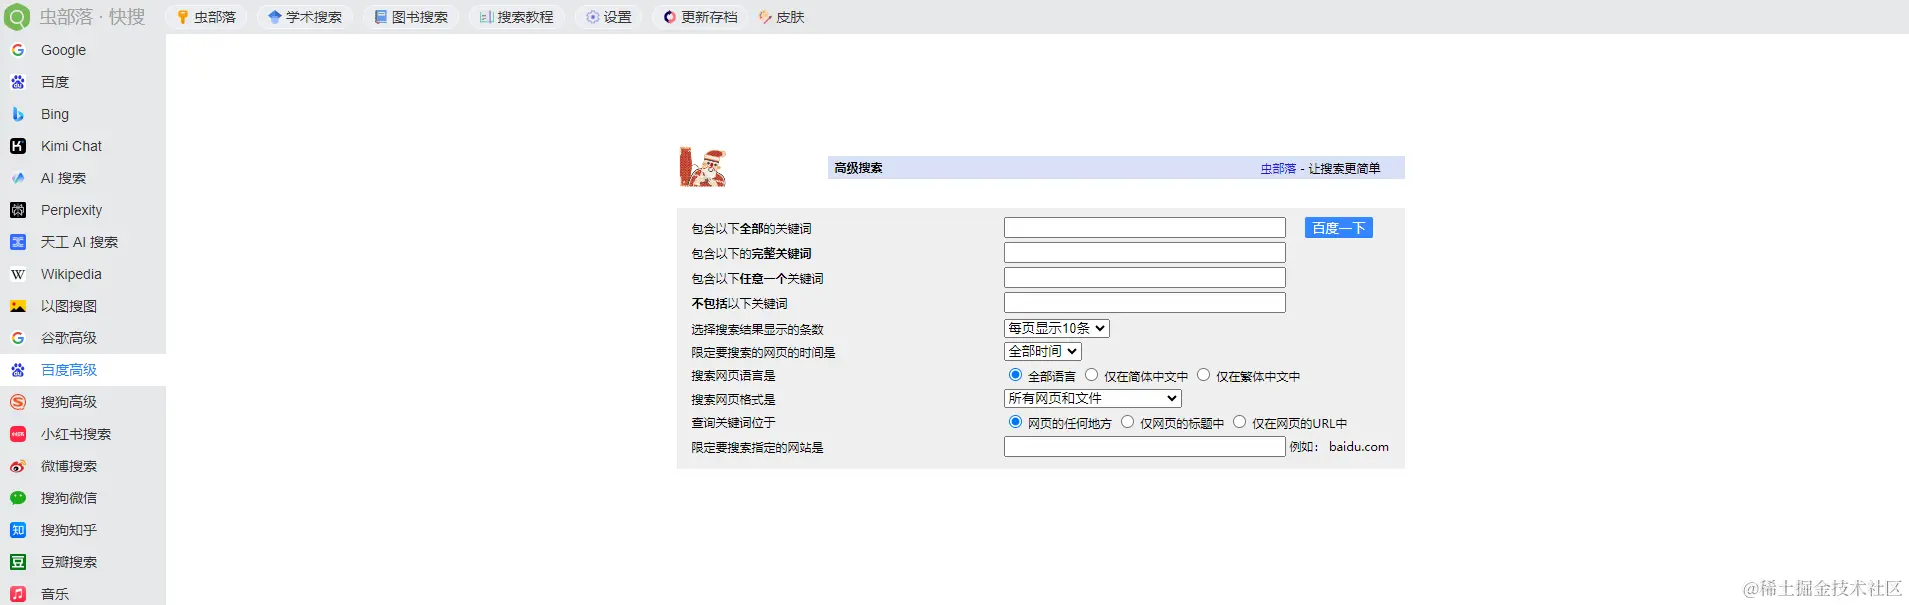This screenshot has height=605, width=1909.
Task: Click the 虫部落 link in header bar
Action: click(1278, 169)
